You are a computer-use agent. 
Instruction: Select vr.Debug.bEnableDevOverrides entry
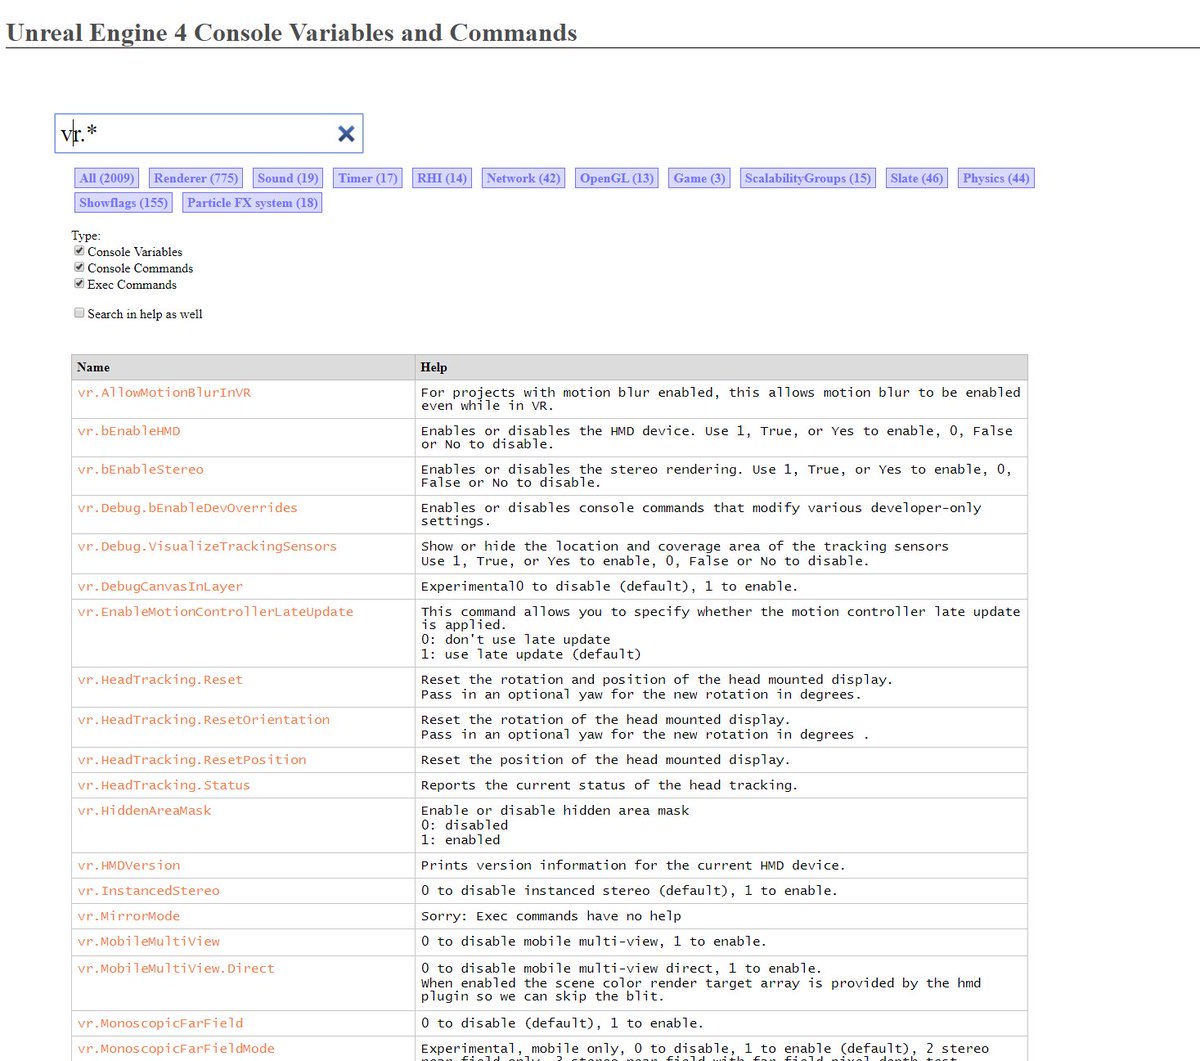[x=187, y=507]
